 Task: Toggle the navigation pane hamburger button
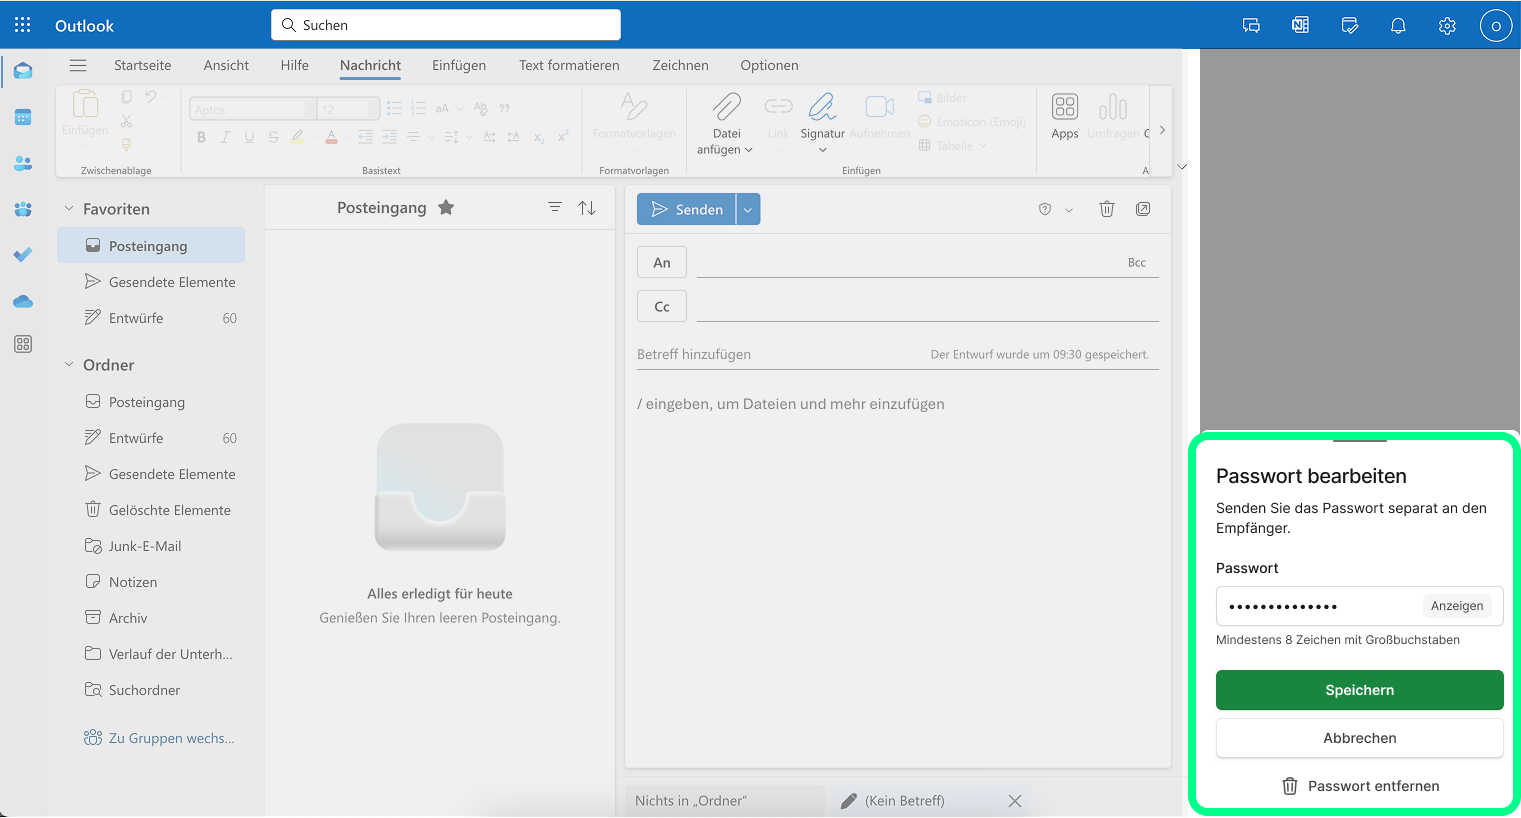[78, 65]
